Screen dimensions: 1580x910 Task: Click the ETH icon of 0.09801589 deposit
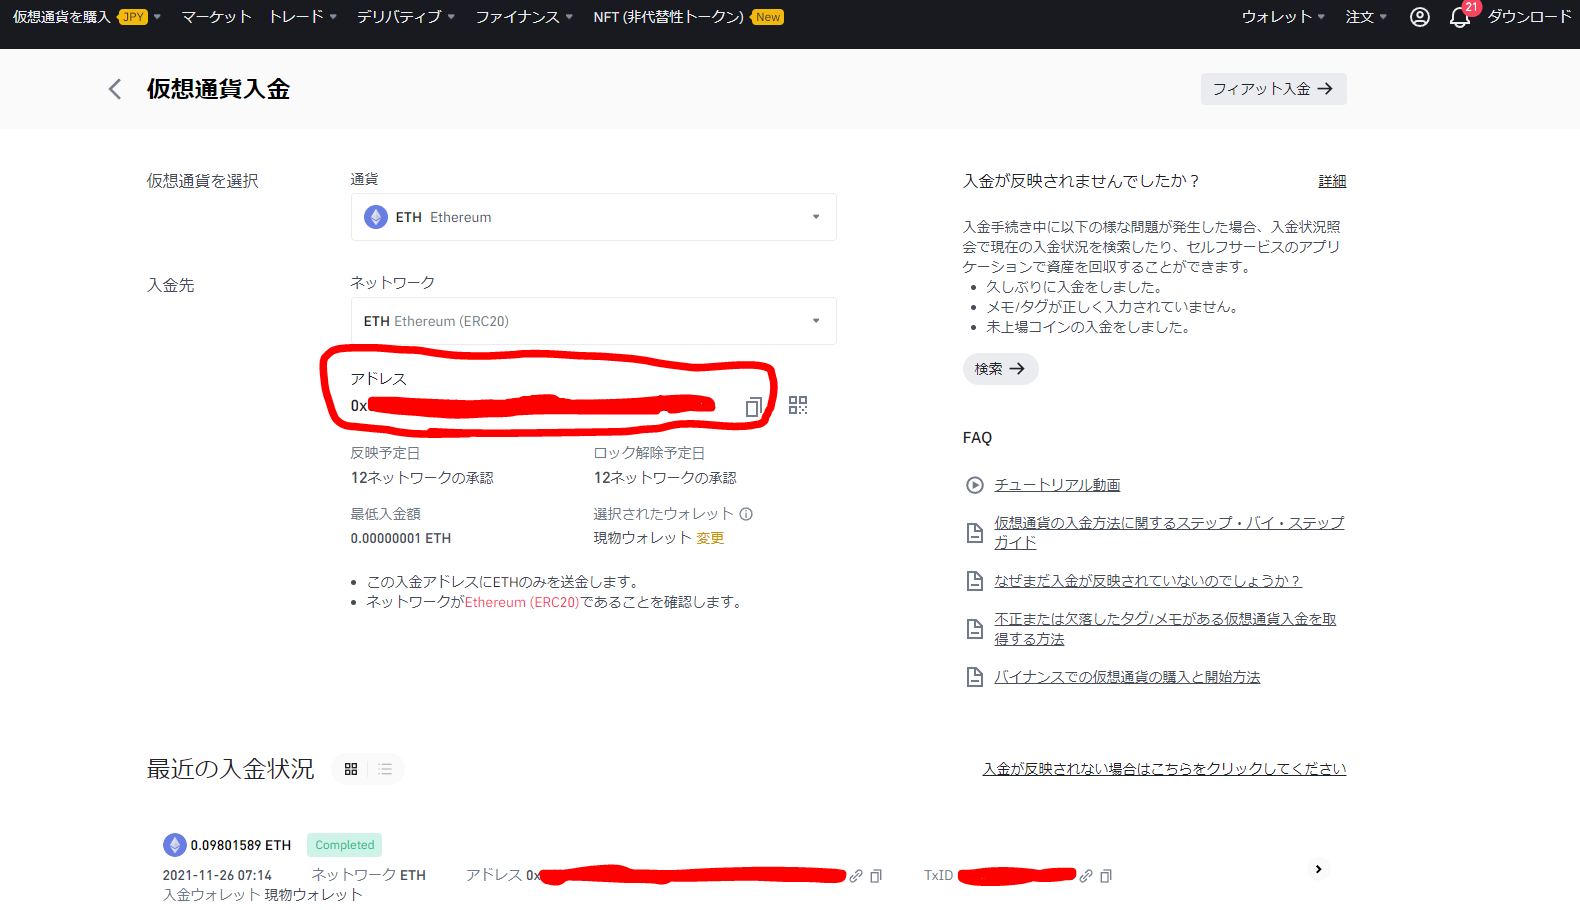point(175,845)
